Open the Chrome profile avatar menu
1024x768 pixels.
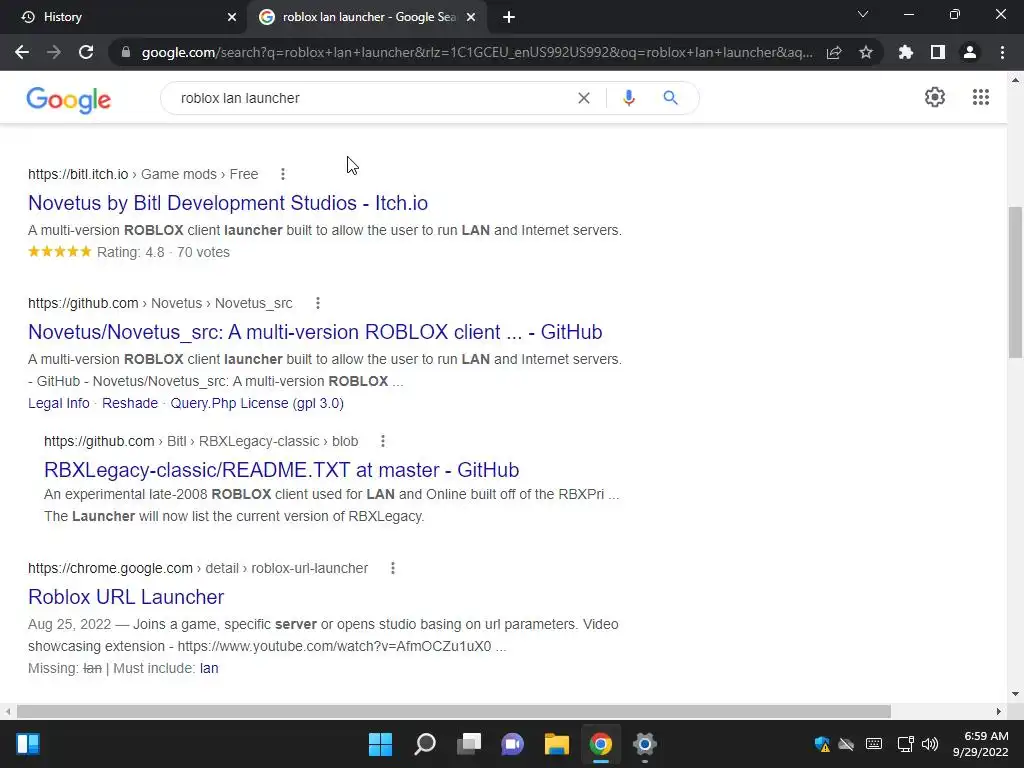970,52
